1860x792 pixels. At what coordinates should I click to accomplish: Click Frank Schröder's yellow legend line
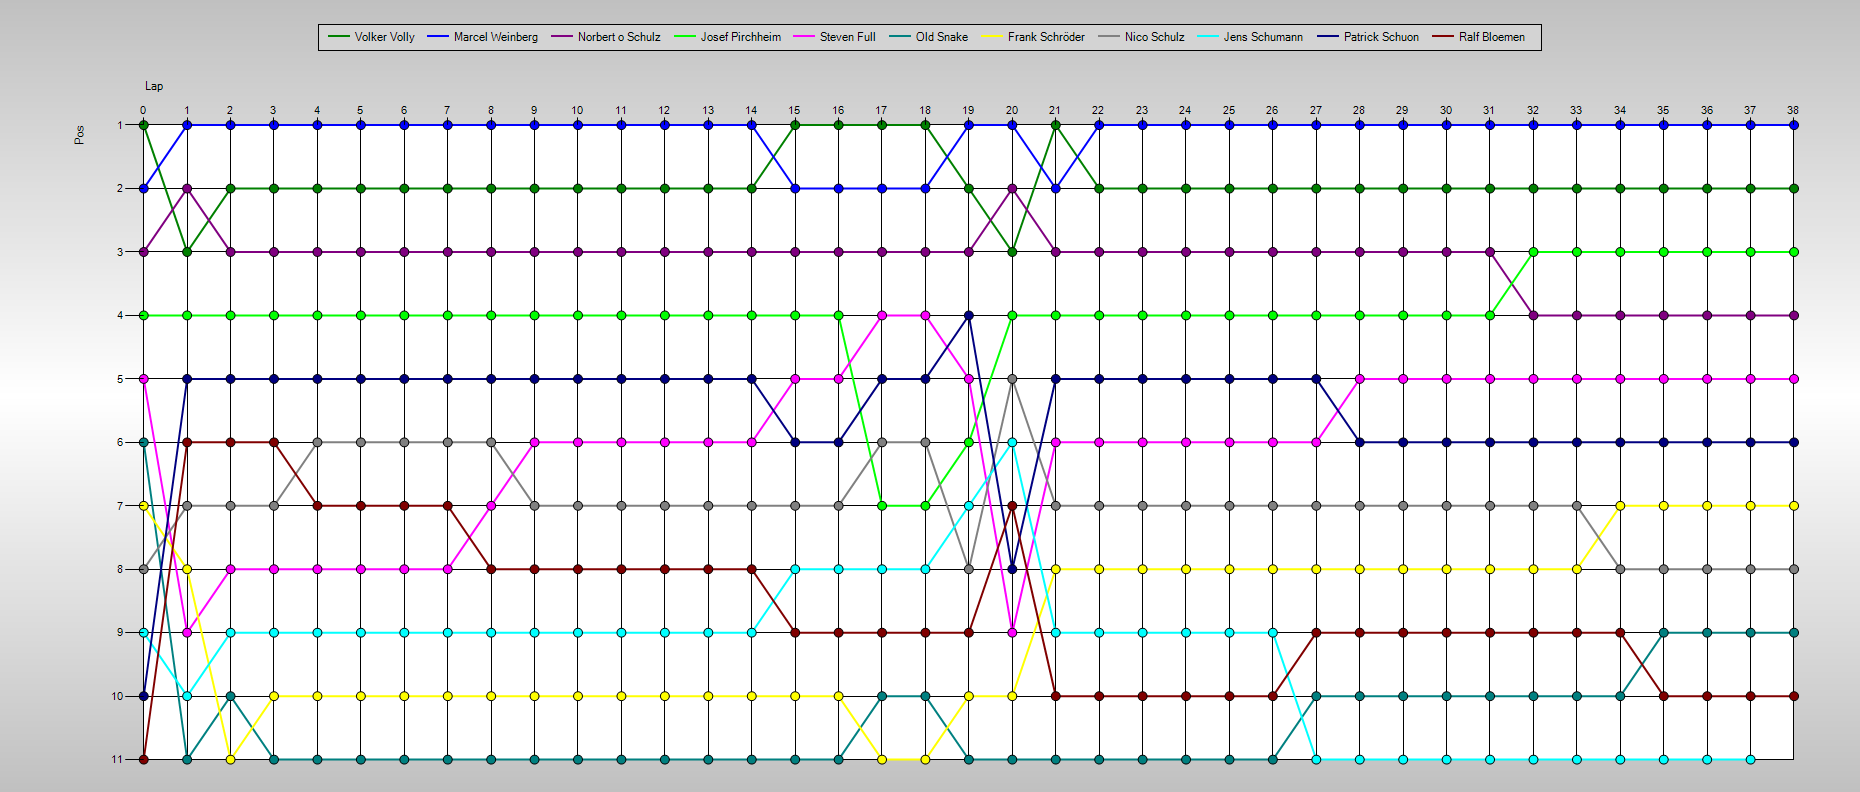click(992, 37)
